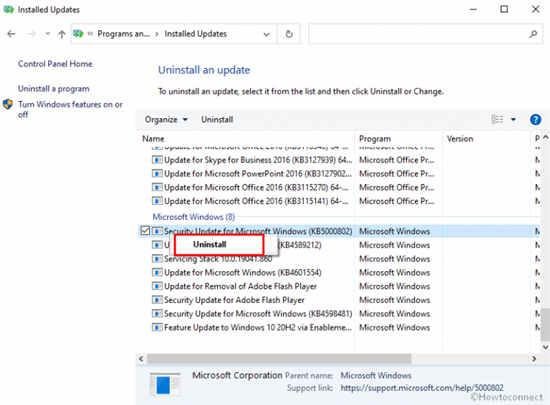The image size is (550, 405).
Task: Select Servicing Stack 10.0.19041.860 row
Action: click(x=218, y=259)
